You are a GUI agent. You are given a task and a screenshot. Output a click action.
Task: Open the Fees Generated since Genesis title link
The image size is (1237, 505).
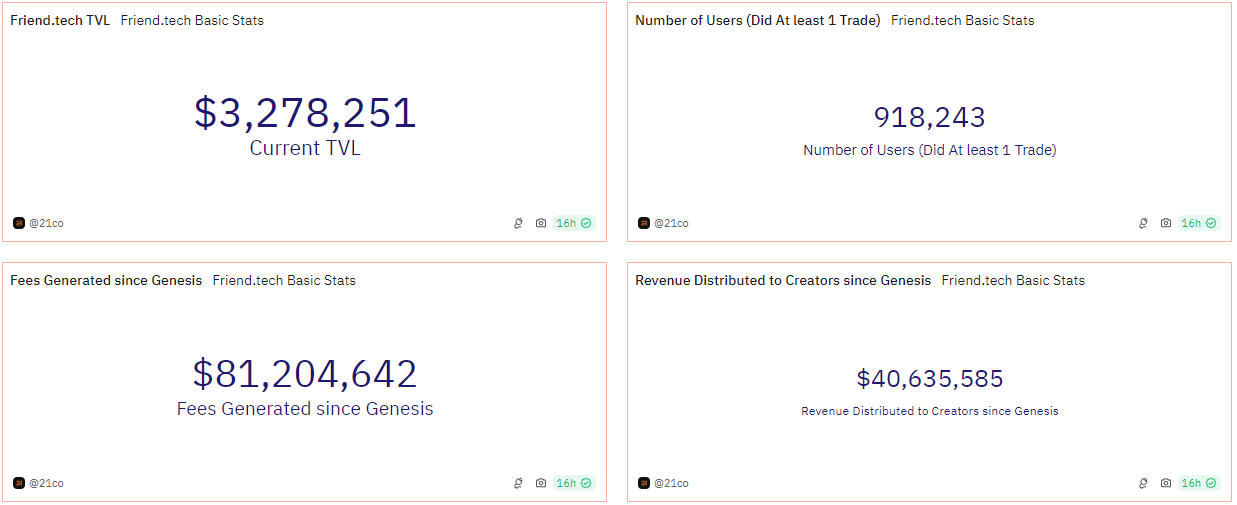point(106,280)
